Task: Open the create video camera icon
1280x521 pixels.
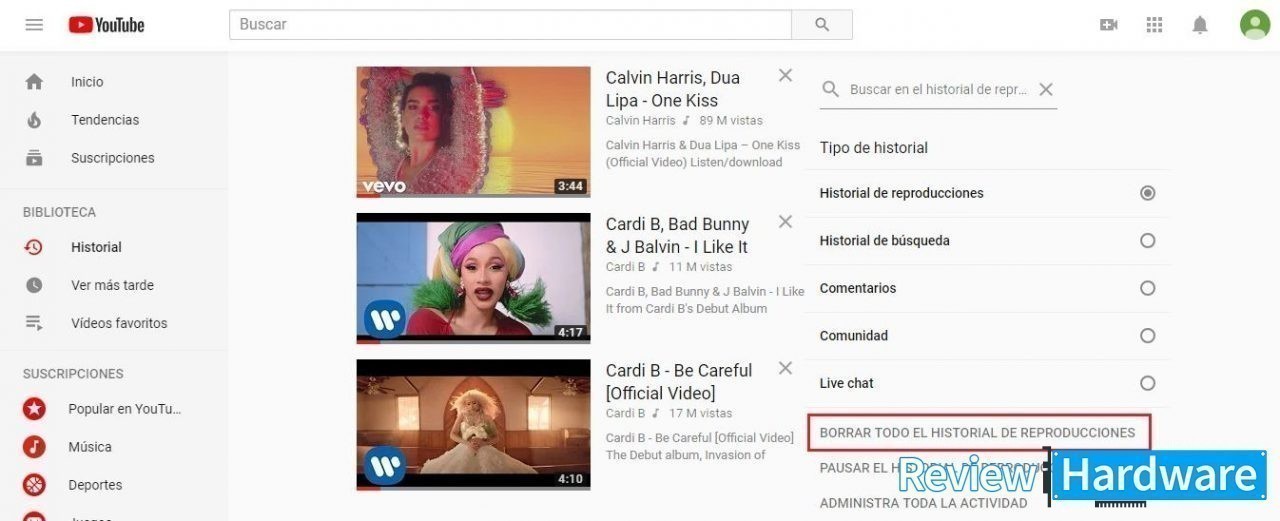Action: point(1108,25)
